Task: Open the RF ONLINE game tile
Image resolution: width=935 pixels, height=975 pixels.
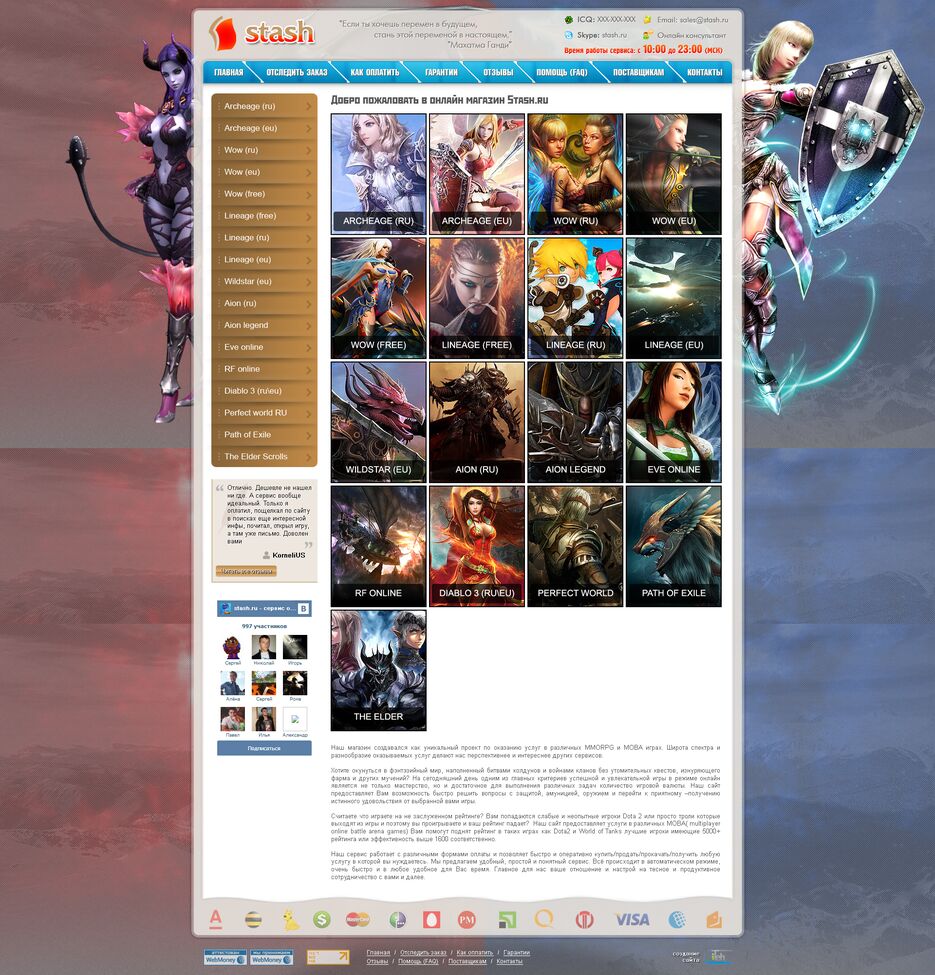Action: pyautogui.click(x=379, y=547)
